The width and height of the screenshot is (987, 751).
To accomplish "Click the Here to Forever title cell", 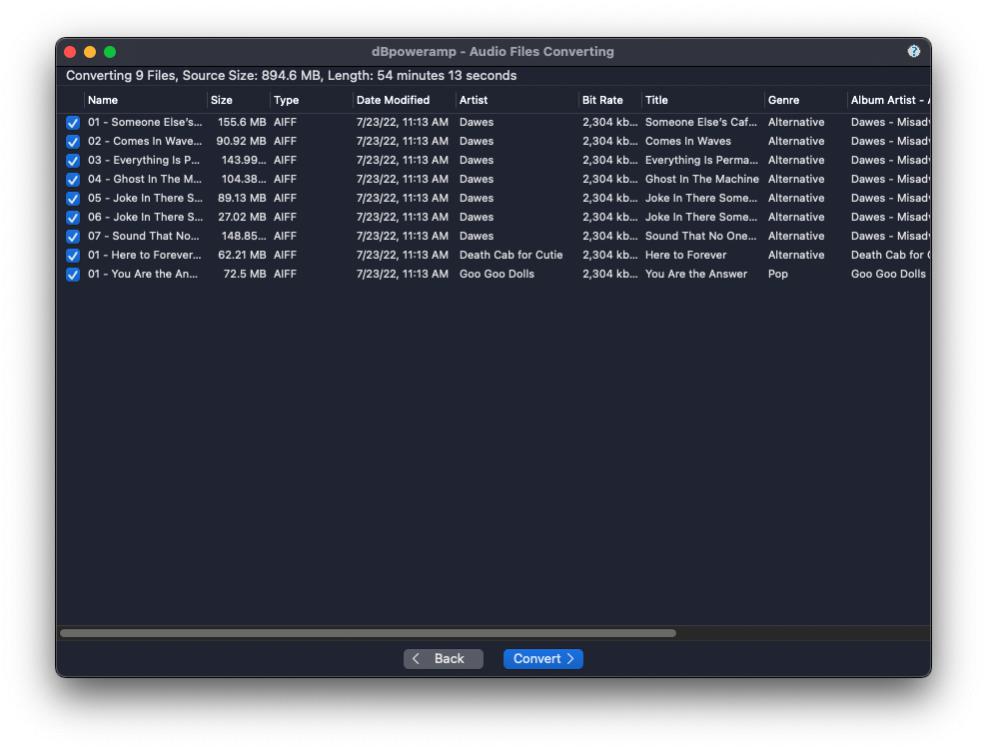I will coord(685,254).
